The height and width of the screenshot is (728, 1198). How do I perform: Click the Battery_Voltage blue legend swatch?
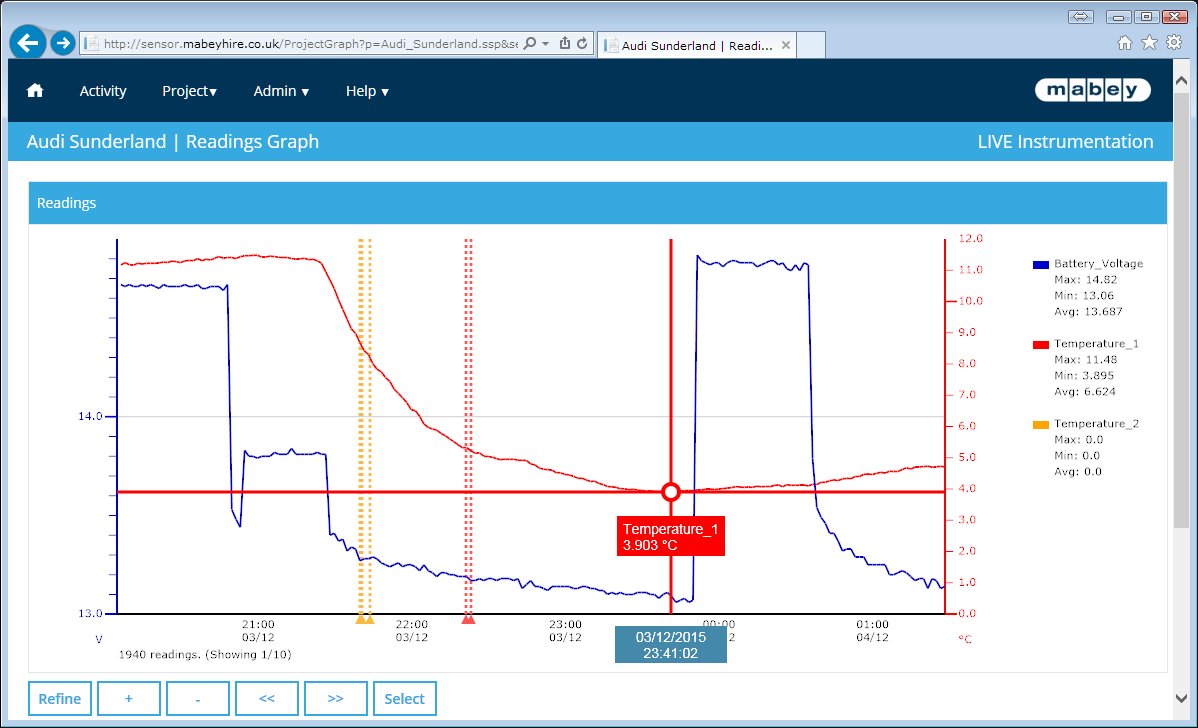1041,264
